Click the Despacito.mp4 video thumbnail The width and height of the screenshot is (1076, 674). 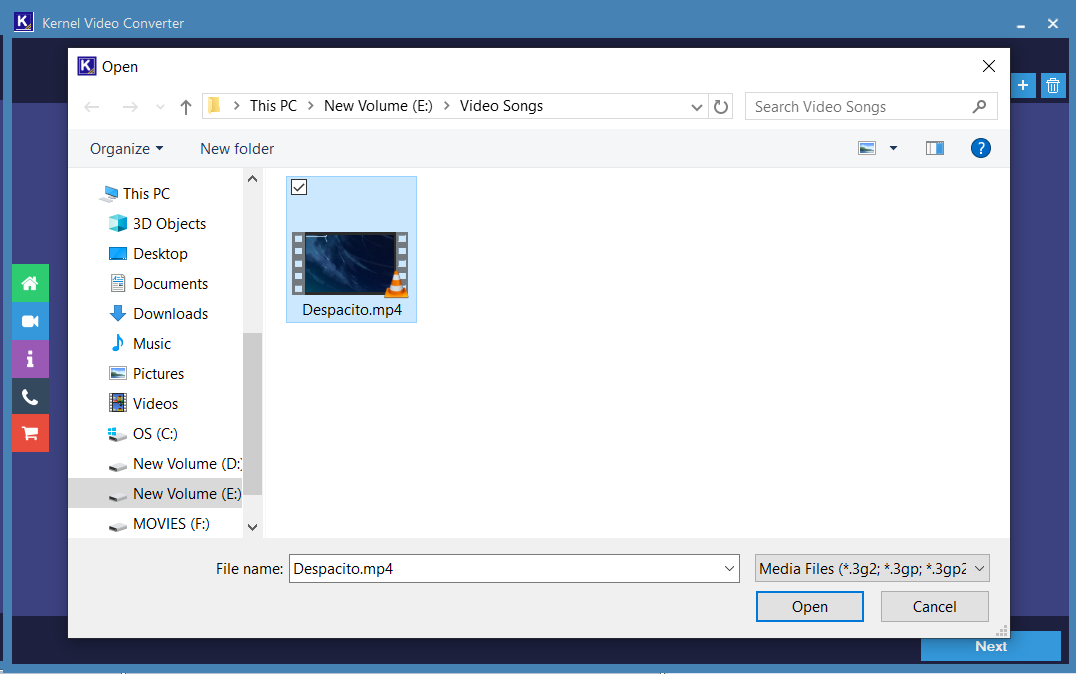[x=351, y=264]
